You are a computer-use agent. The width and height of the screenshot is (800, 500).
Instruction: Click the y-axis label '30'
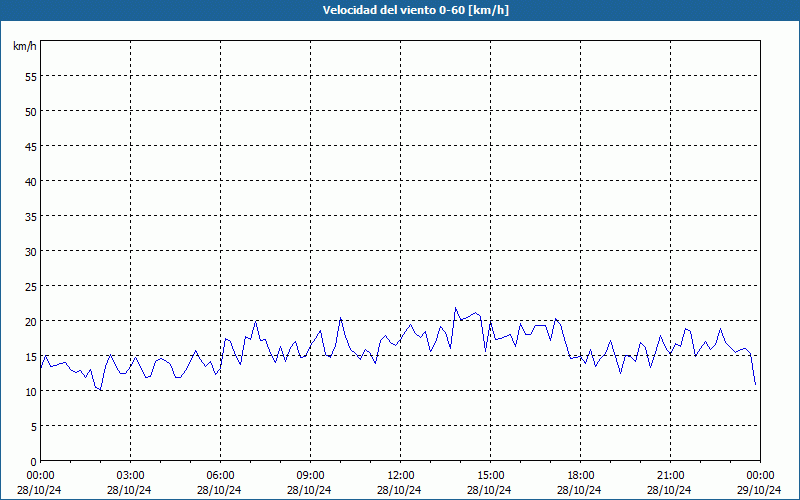(31, 253)
